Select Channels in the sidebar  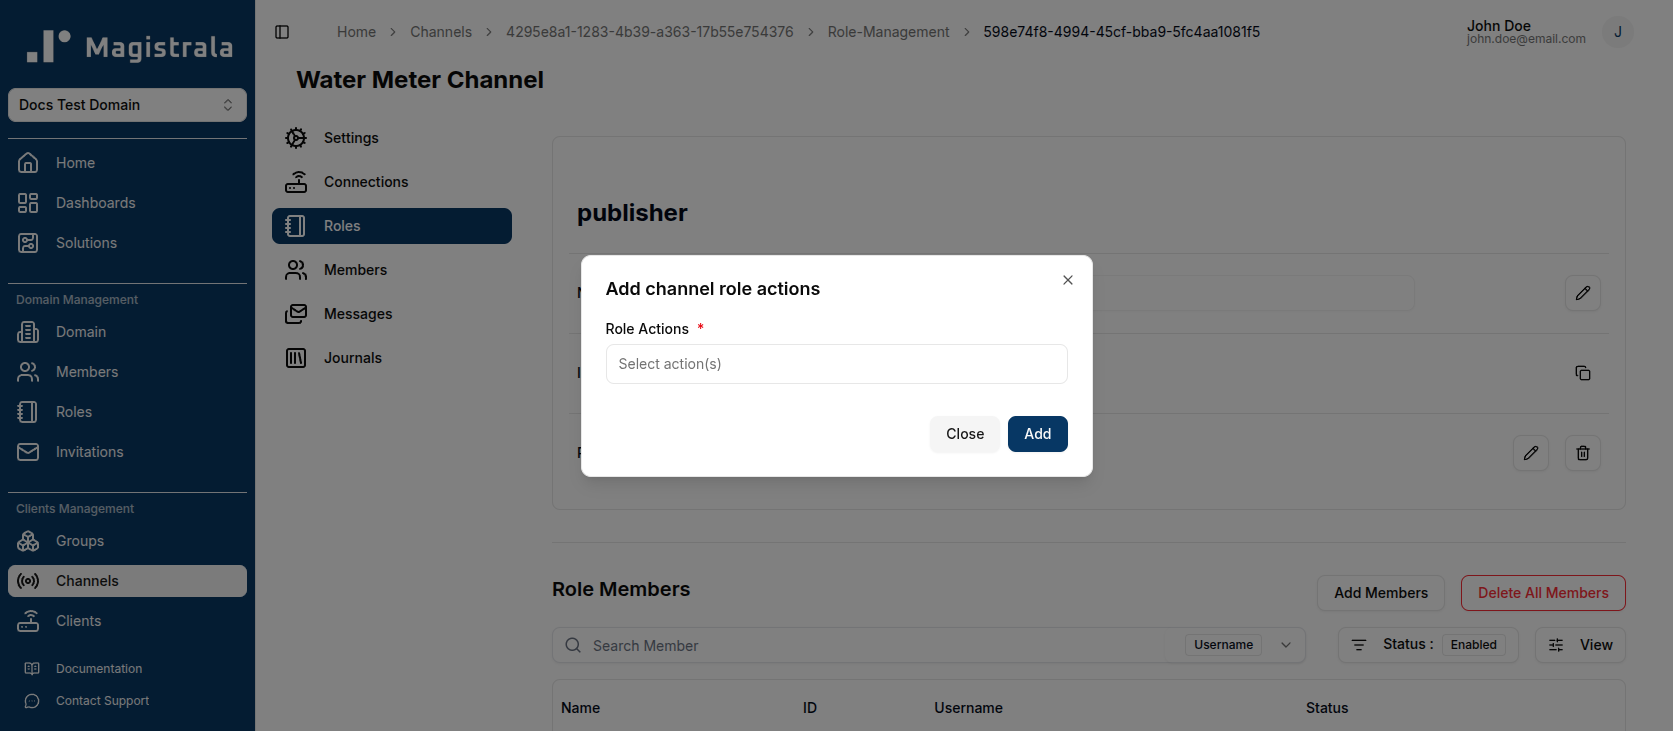[x=127, y=581]
